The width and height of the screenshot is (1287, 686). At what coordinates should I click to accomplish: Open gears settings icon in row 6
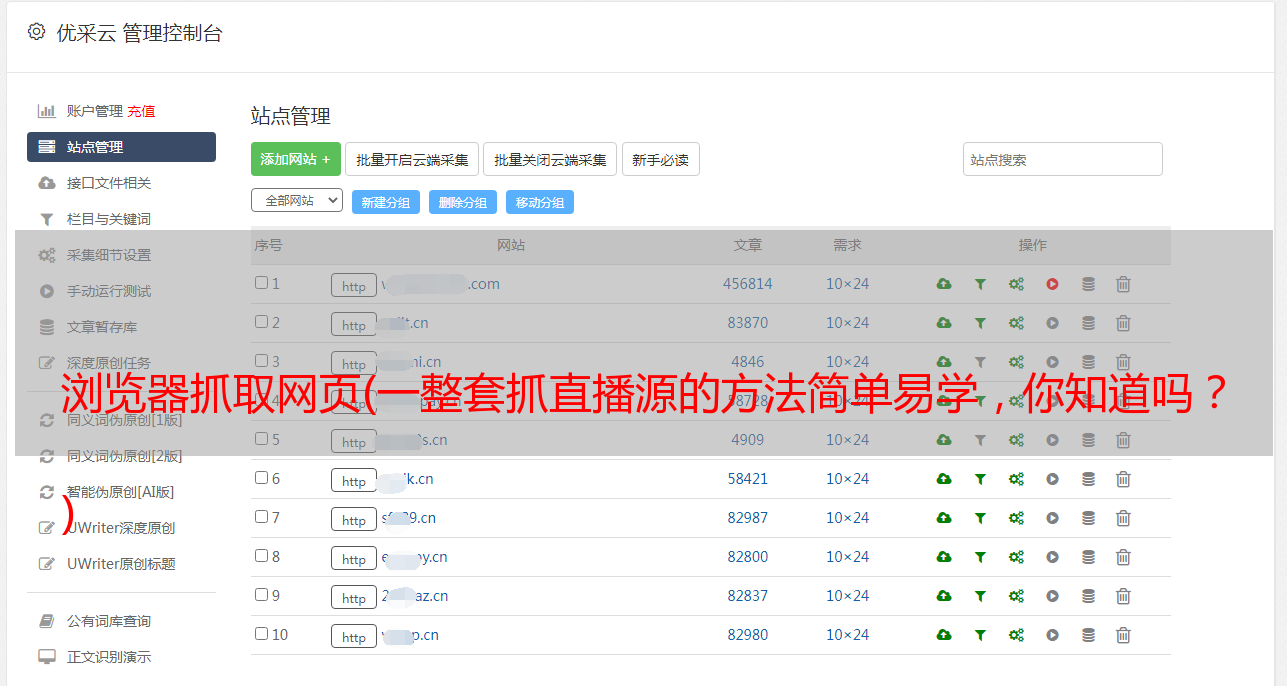[x=1016, y=479]
